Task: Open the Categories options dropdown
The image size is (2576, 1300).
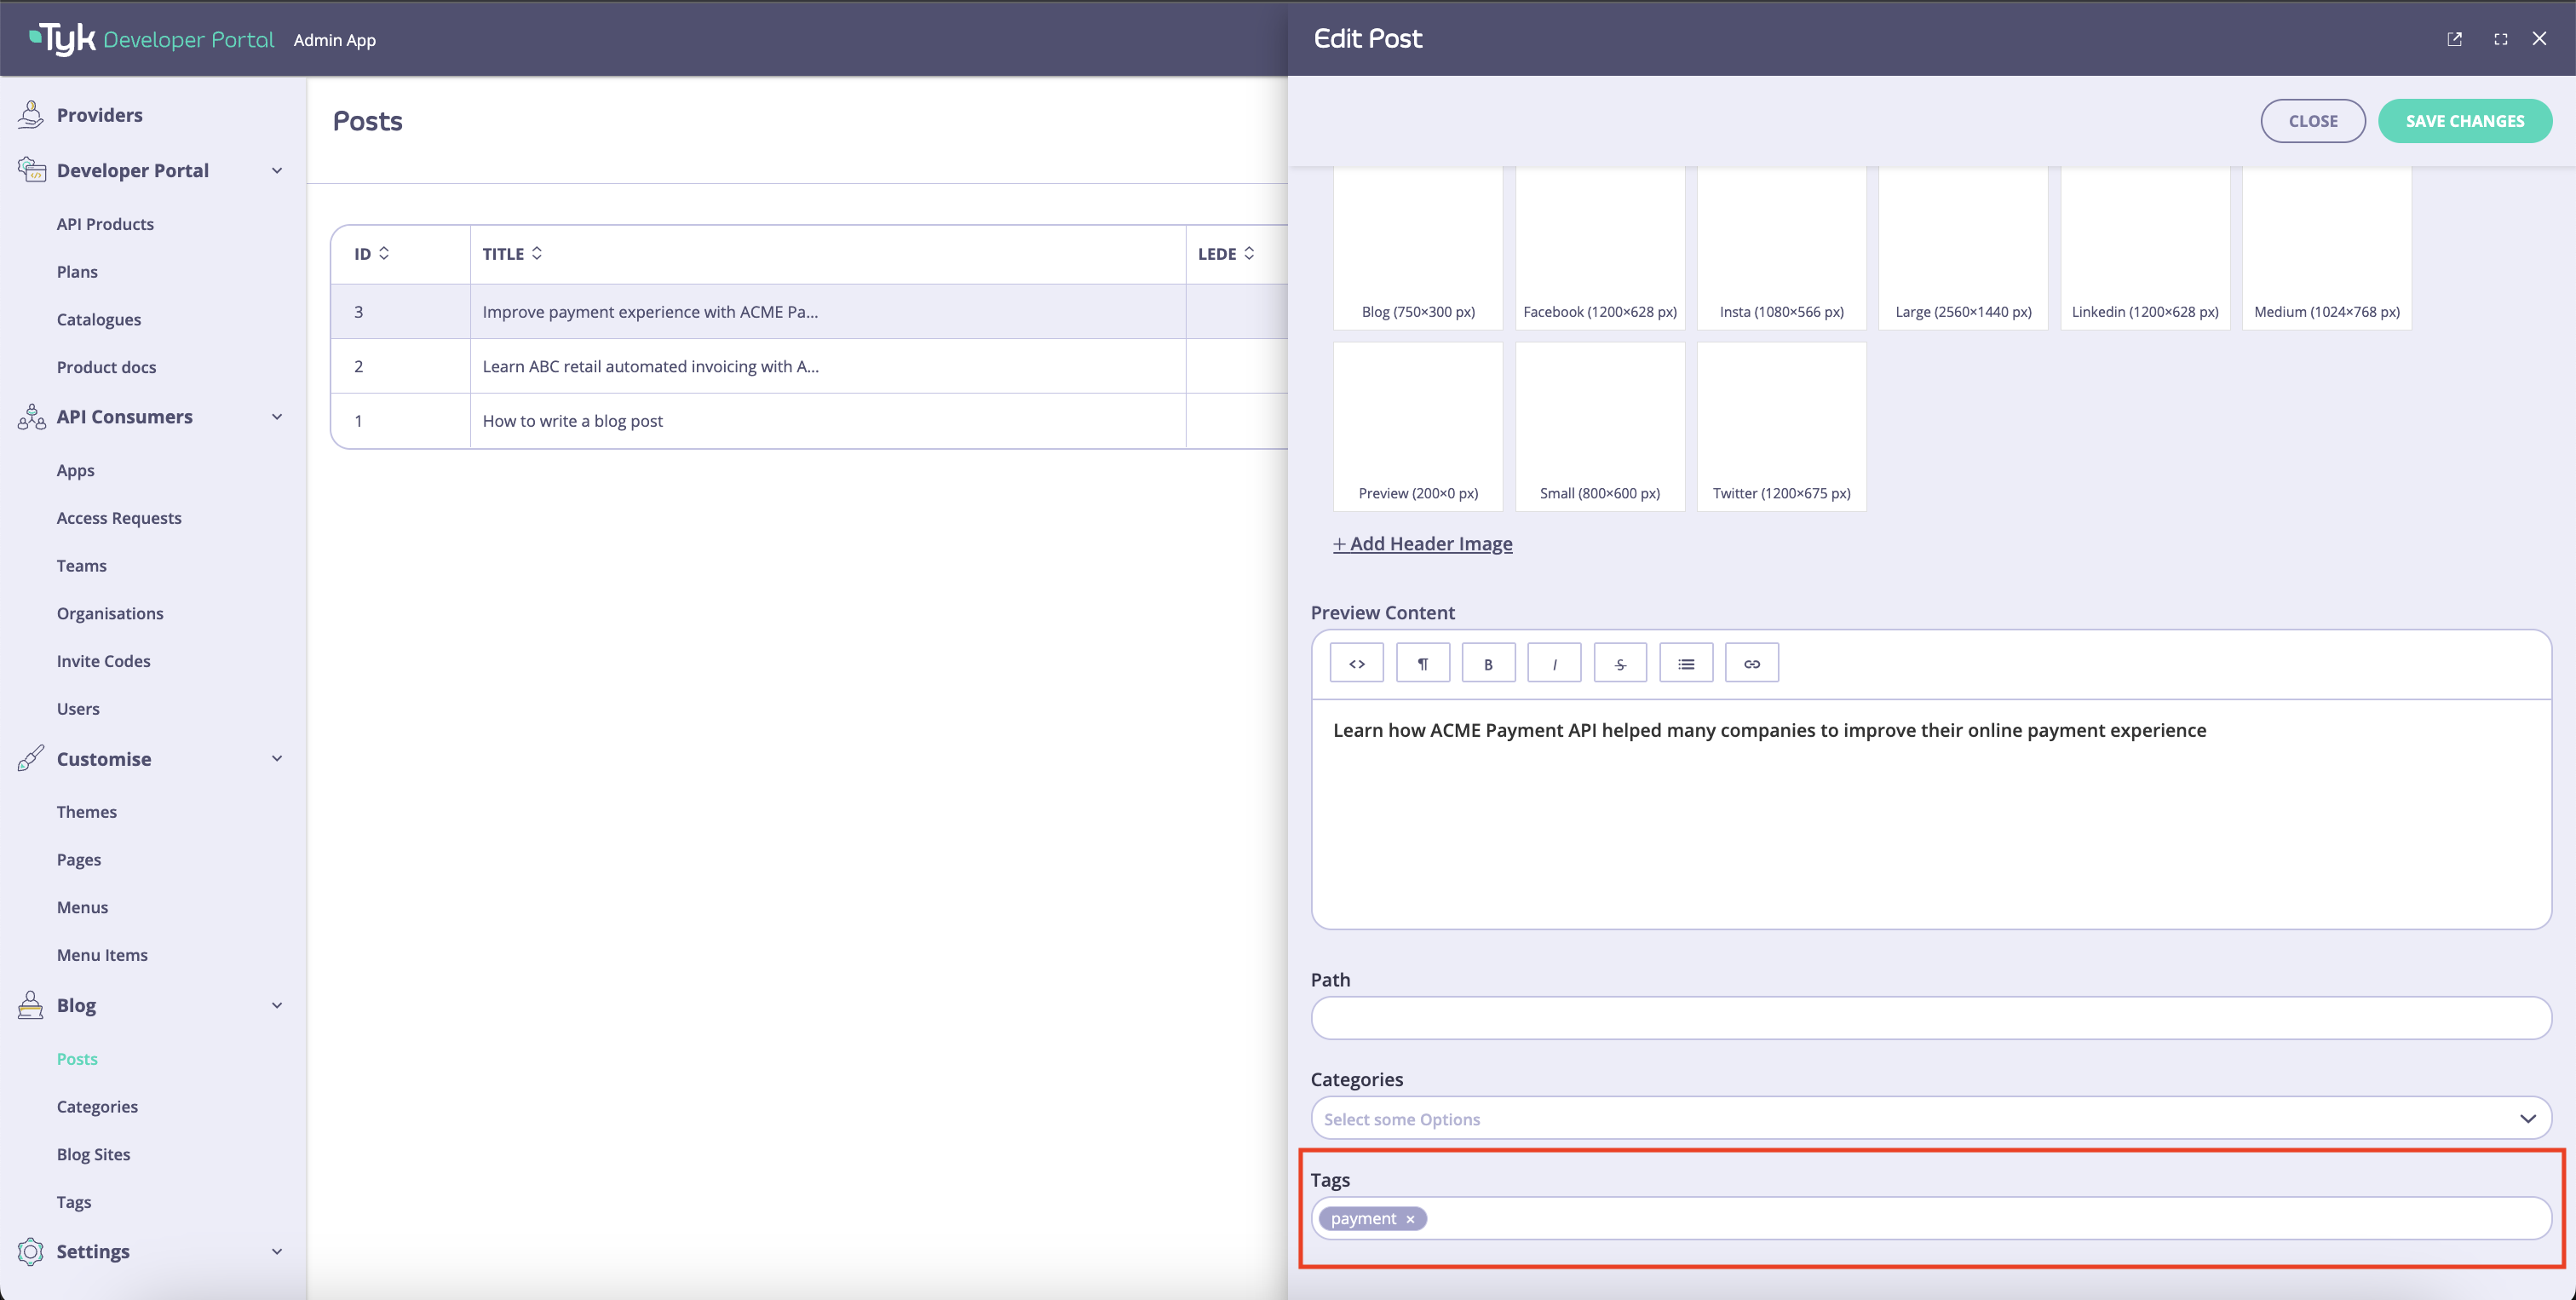Action: [2527, 1118]
